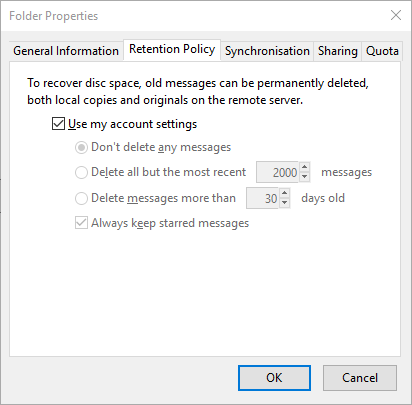Click the Retention Policy tab

pyautogui.click(x=172, y=50)
